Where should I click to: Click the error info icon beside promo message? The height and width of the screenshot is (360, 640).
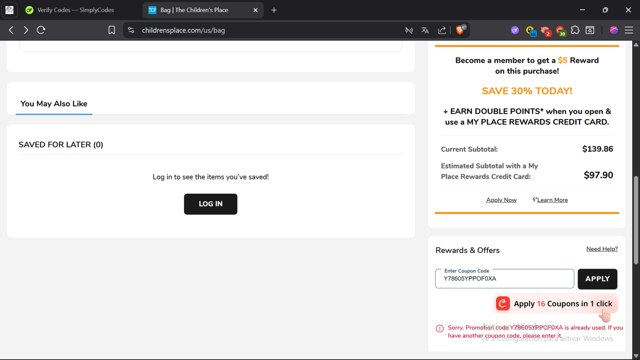(x=440, y=329)
